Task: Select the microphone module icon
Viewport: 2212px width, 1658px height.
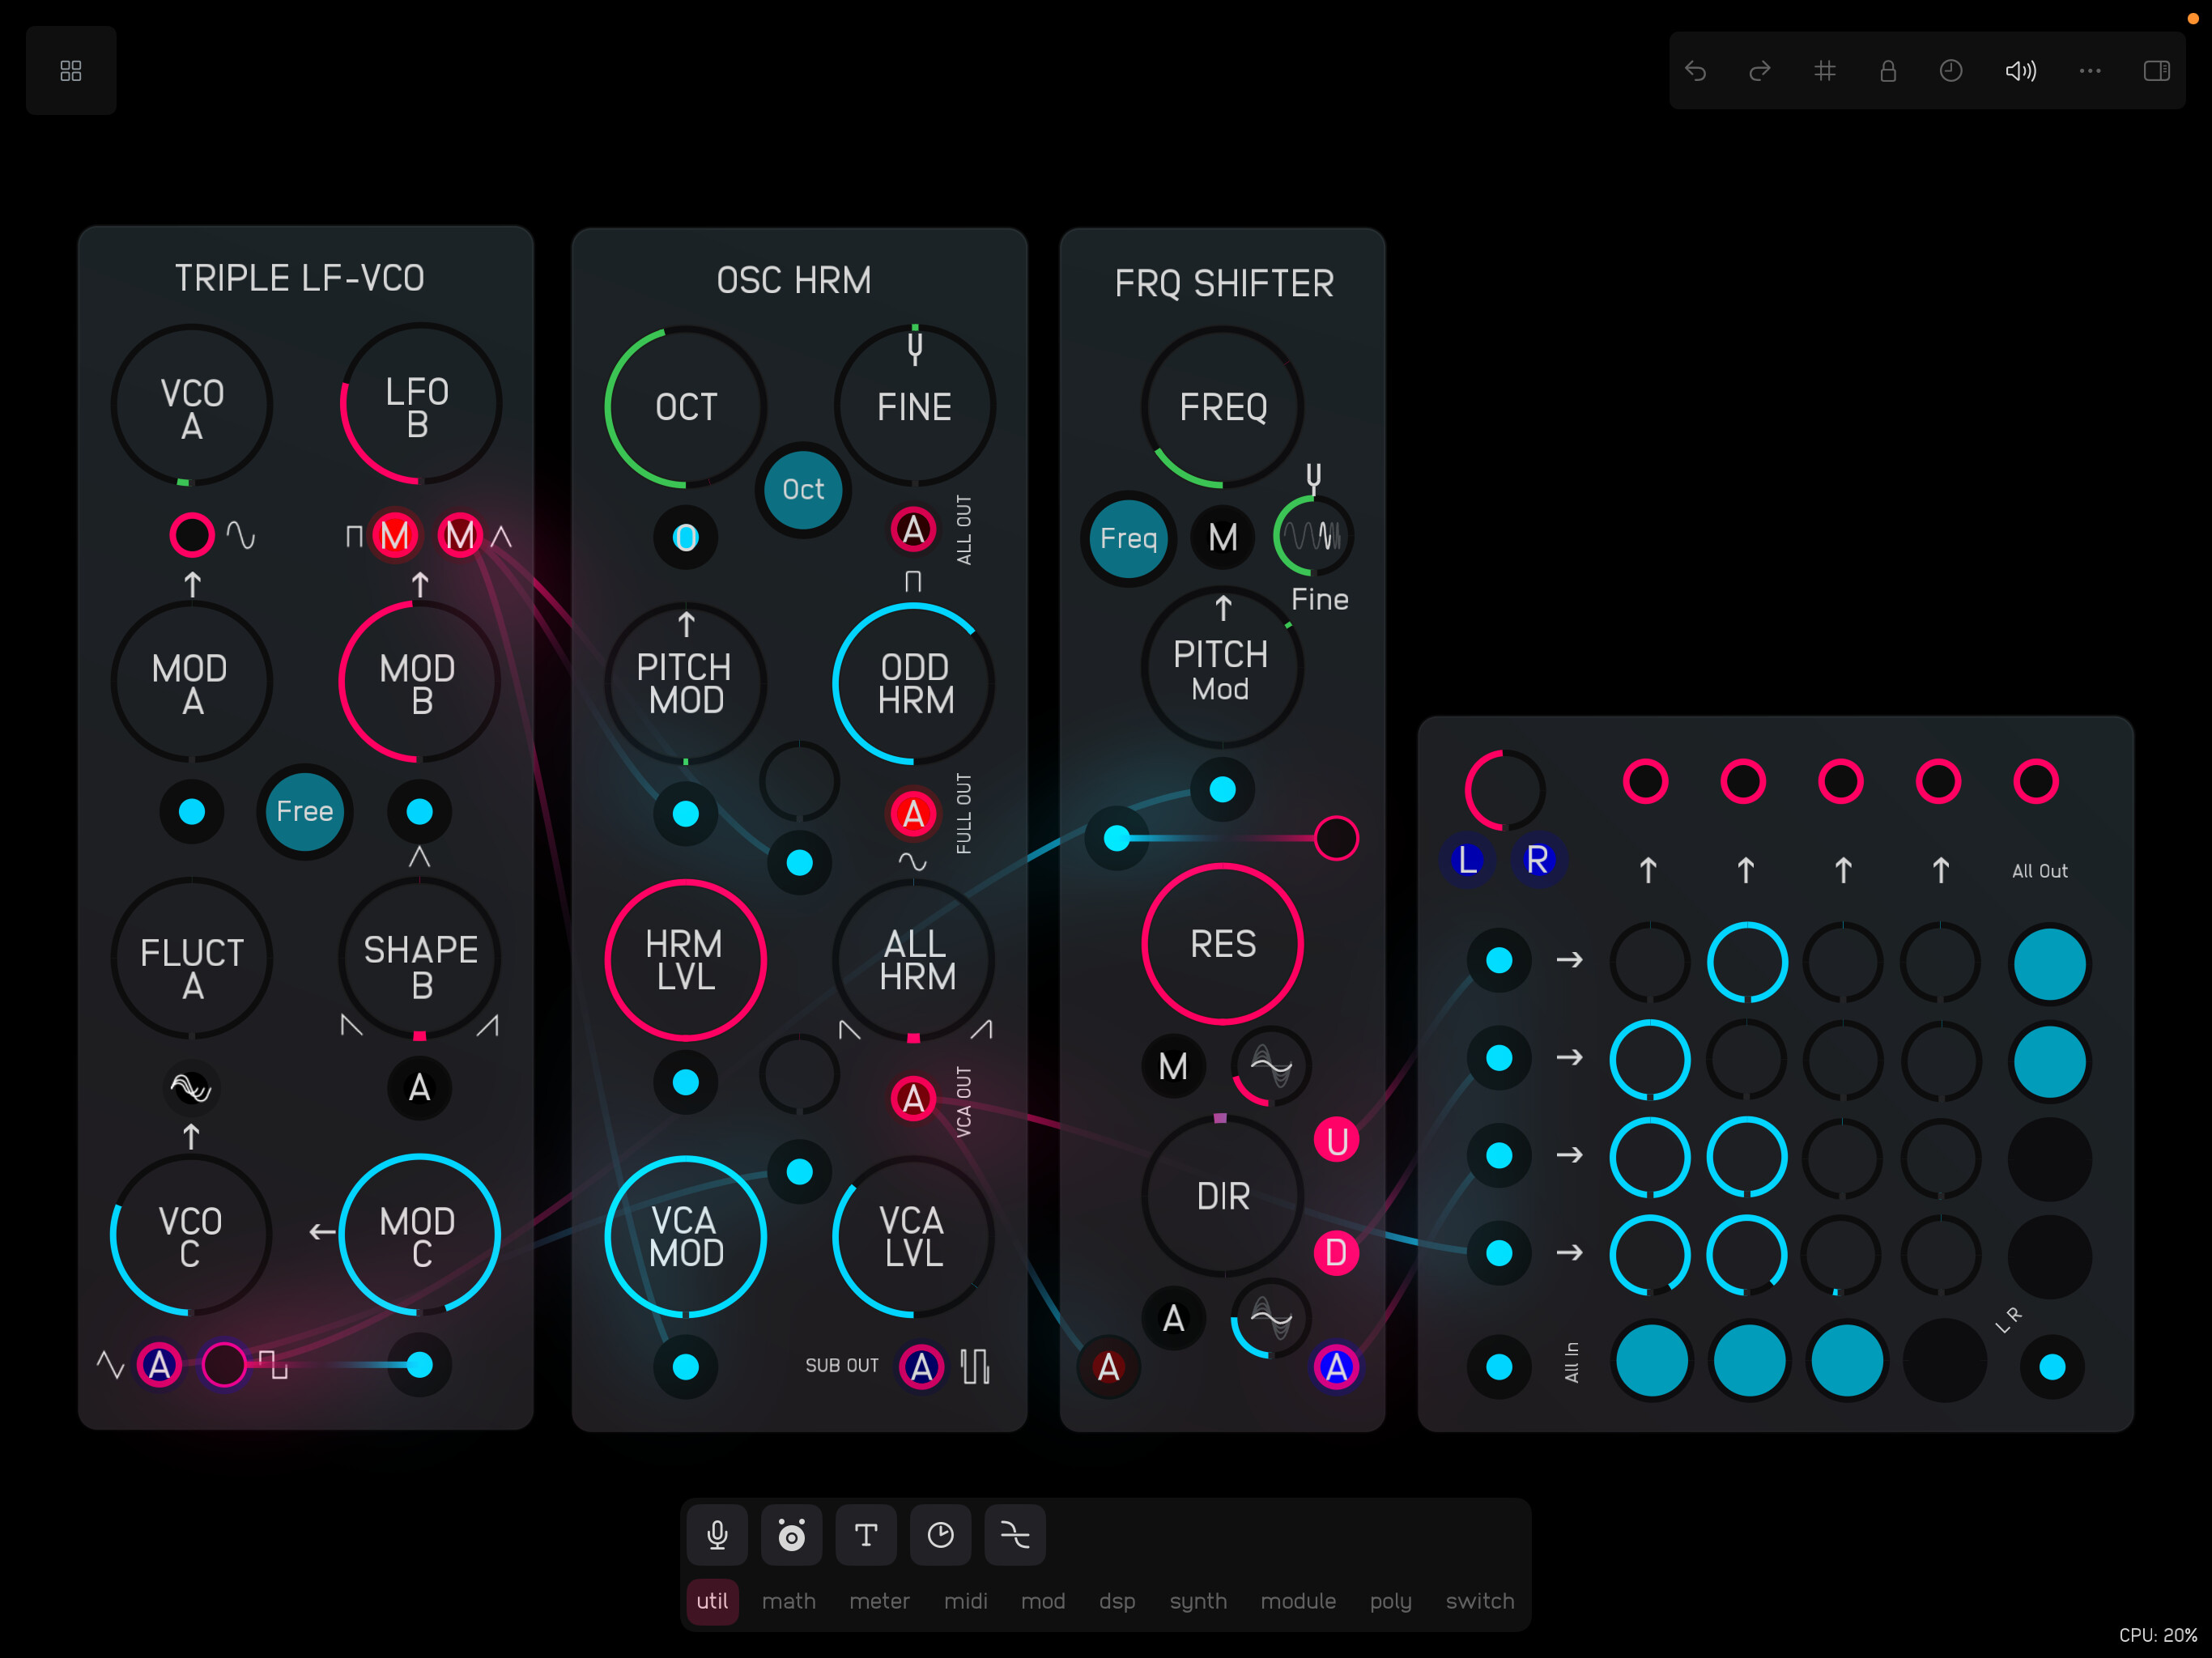Action: click(x=717, y=1534)
